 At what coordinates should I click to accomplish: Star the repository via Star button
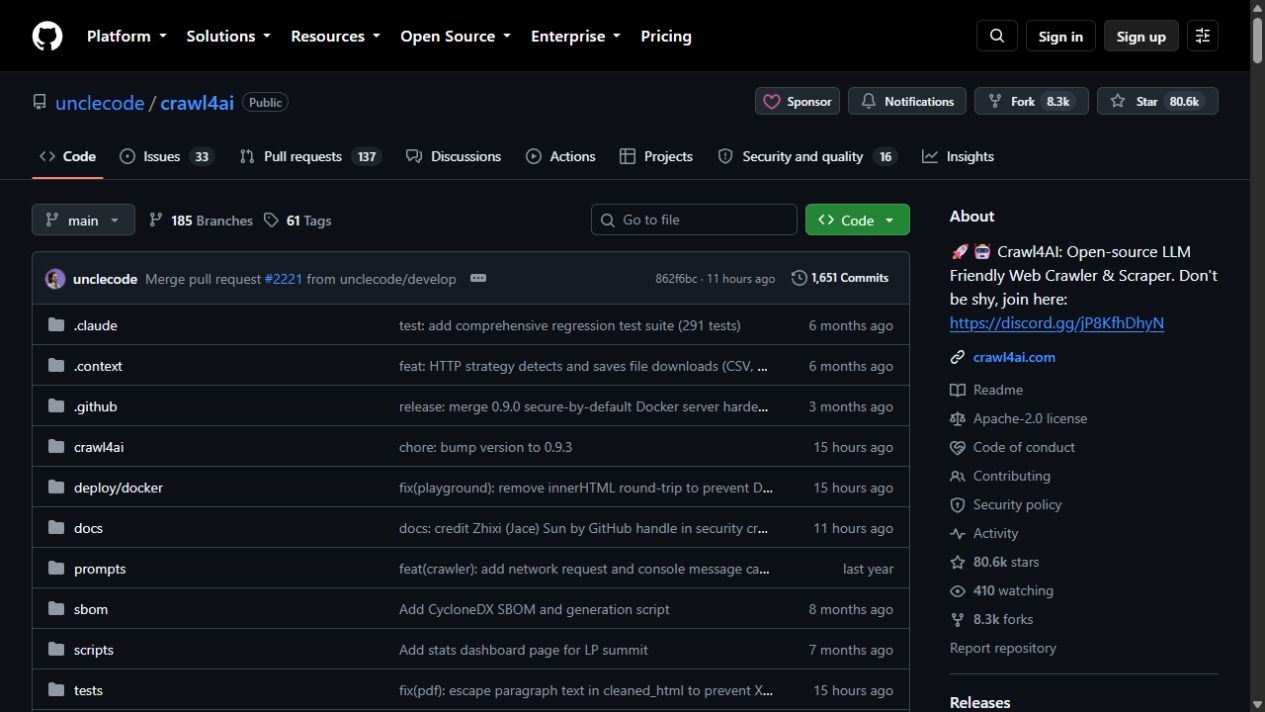tap(1157, 101)
